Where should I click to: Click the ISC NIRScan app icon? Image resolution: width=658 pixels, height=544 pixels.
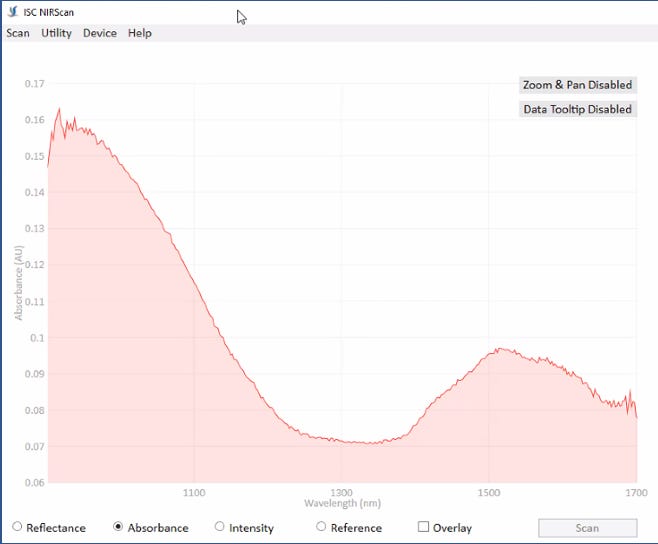(x=13, y=12)
